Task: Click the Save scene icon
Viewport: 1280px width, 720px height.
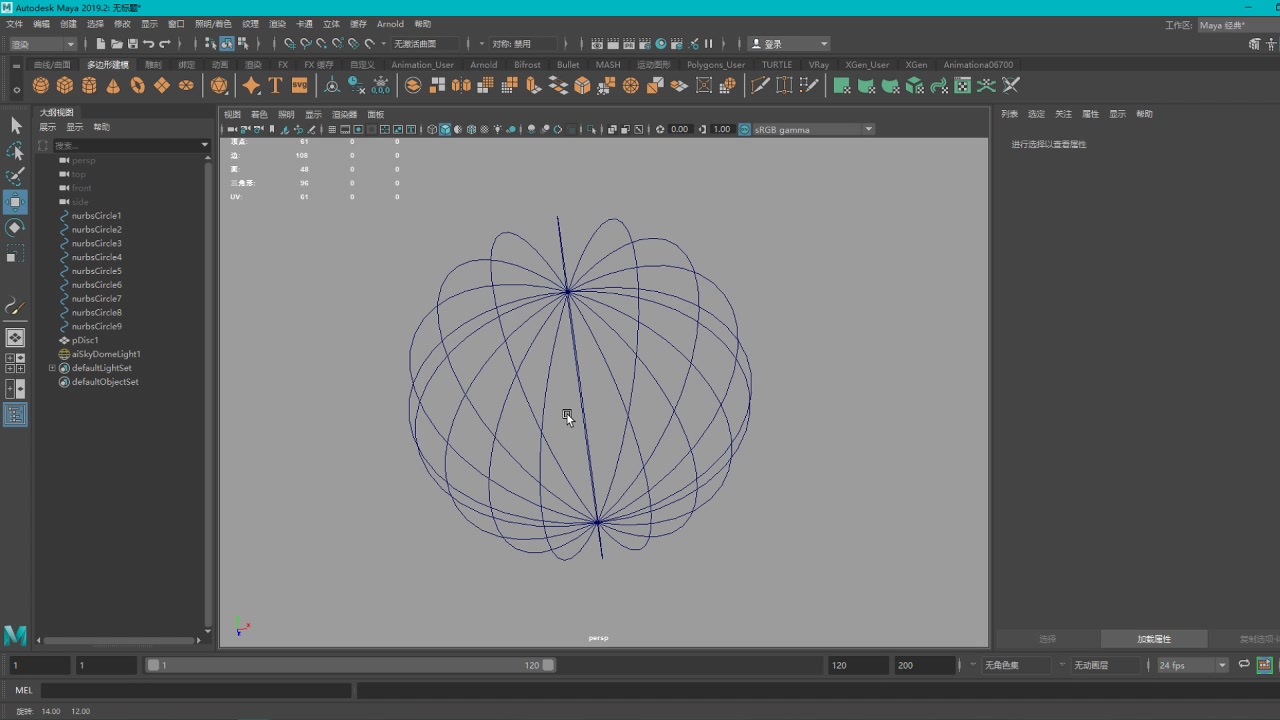Action: (x=133, y=44)
